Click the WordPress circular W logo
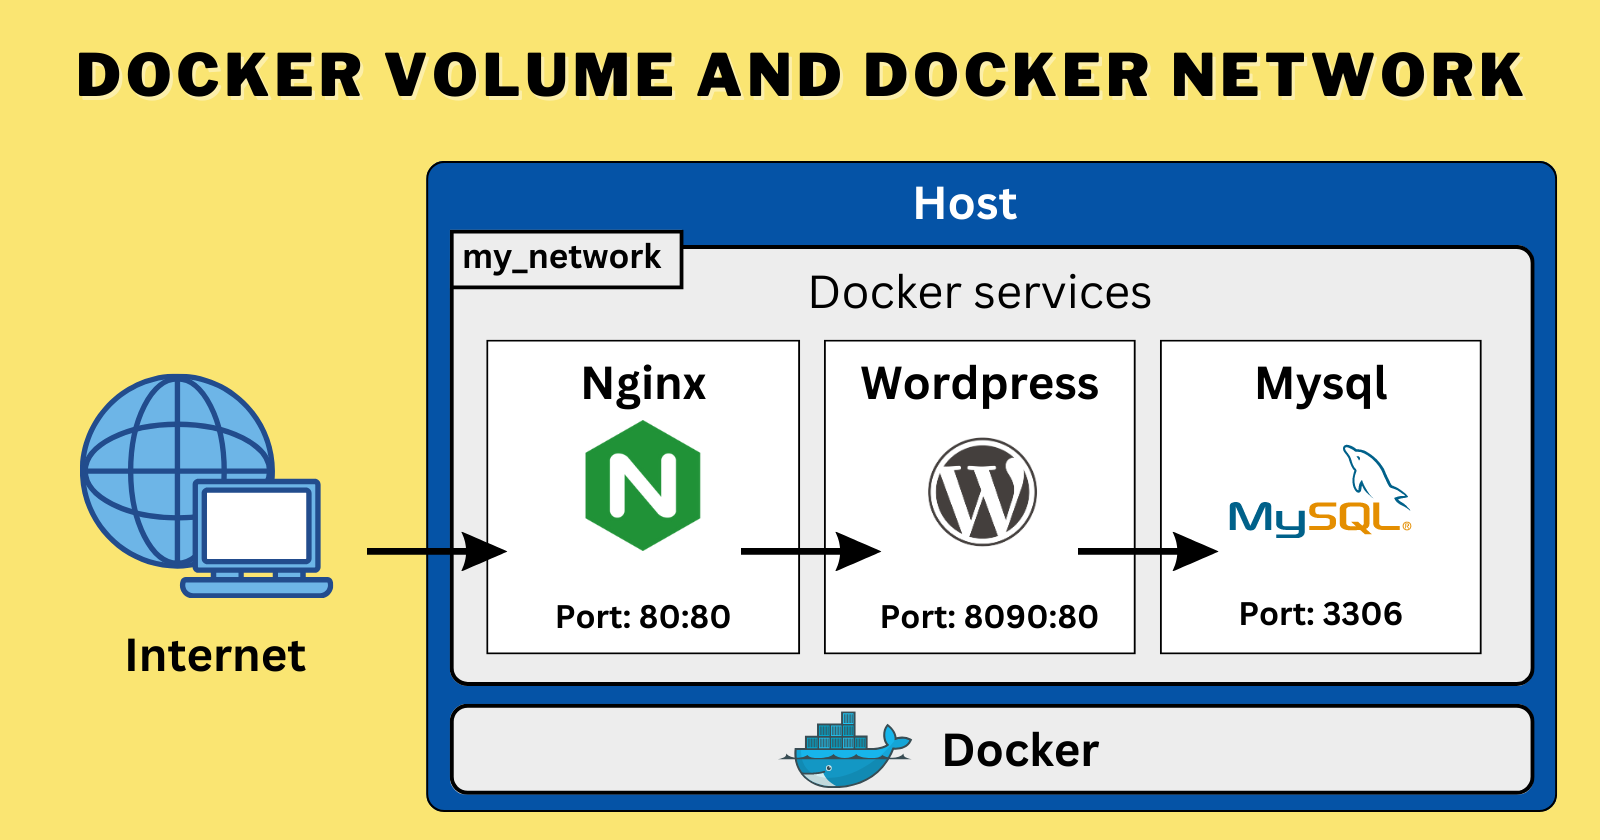The width and height of the screenshot is (1600, 840). pyautogui.click(x=982, y=492)
